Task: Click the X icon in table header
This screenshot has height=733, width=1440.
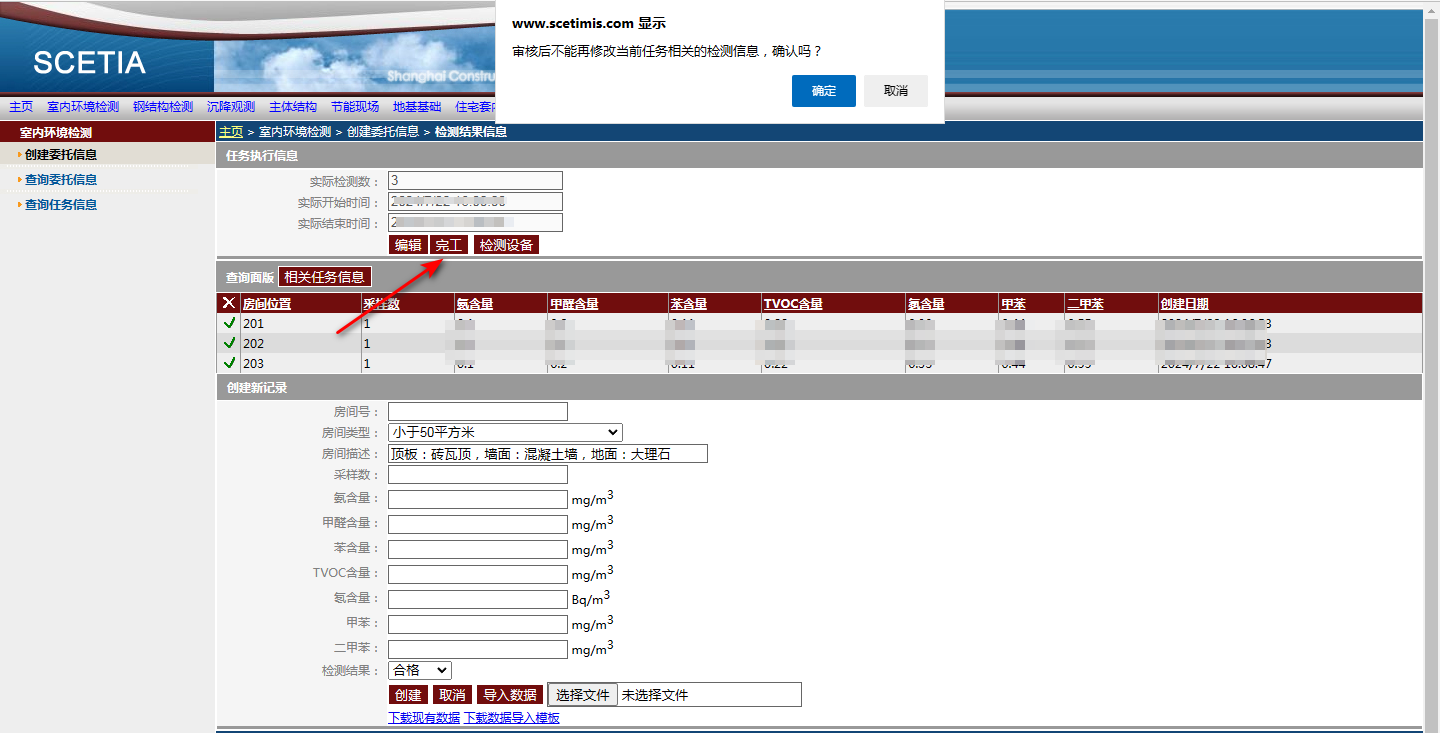Action: tap(229, 303)
